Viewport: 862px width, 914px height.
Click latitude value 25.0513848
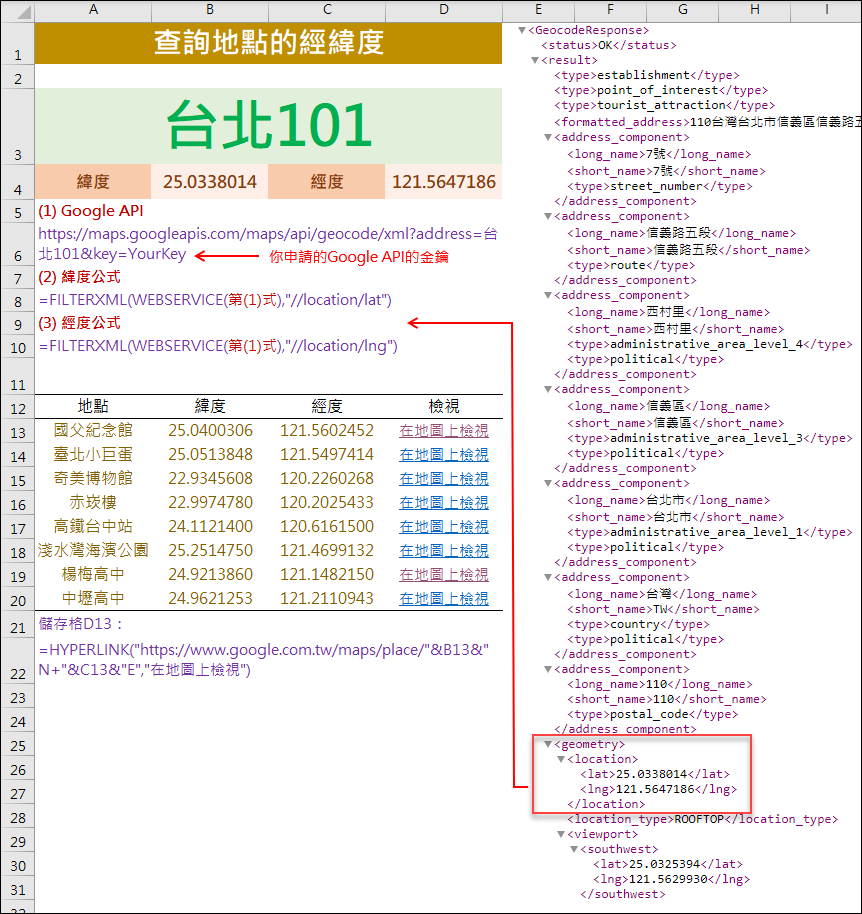[210, 455]
